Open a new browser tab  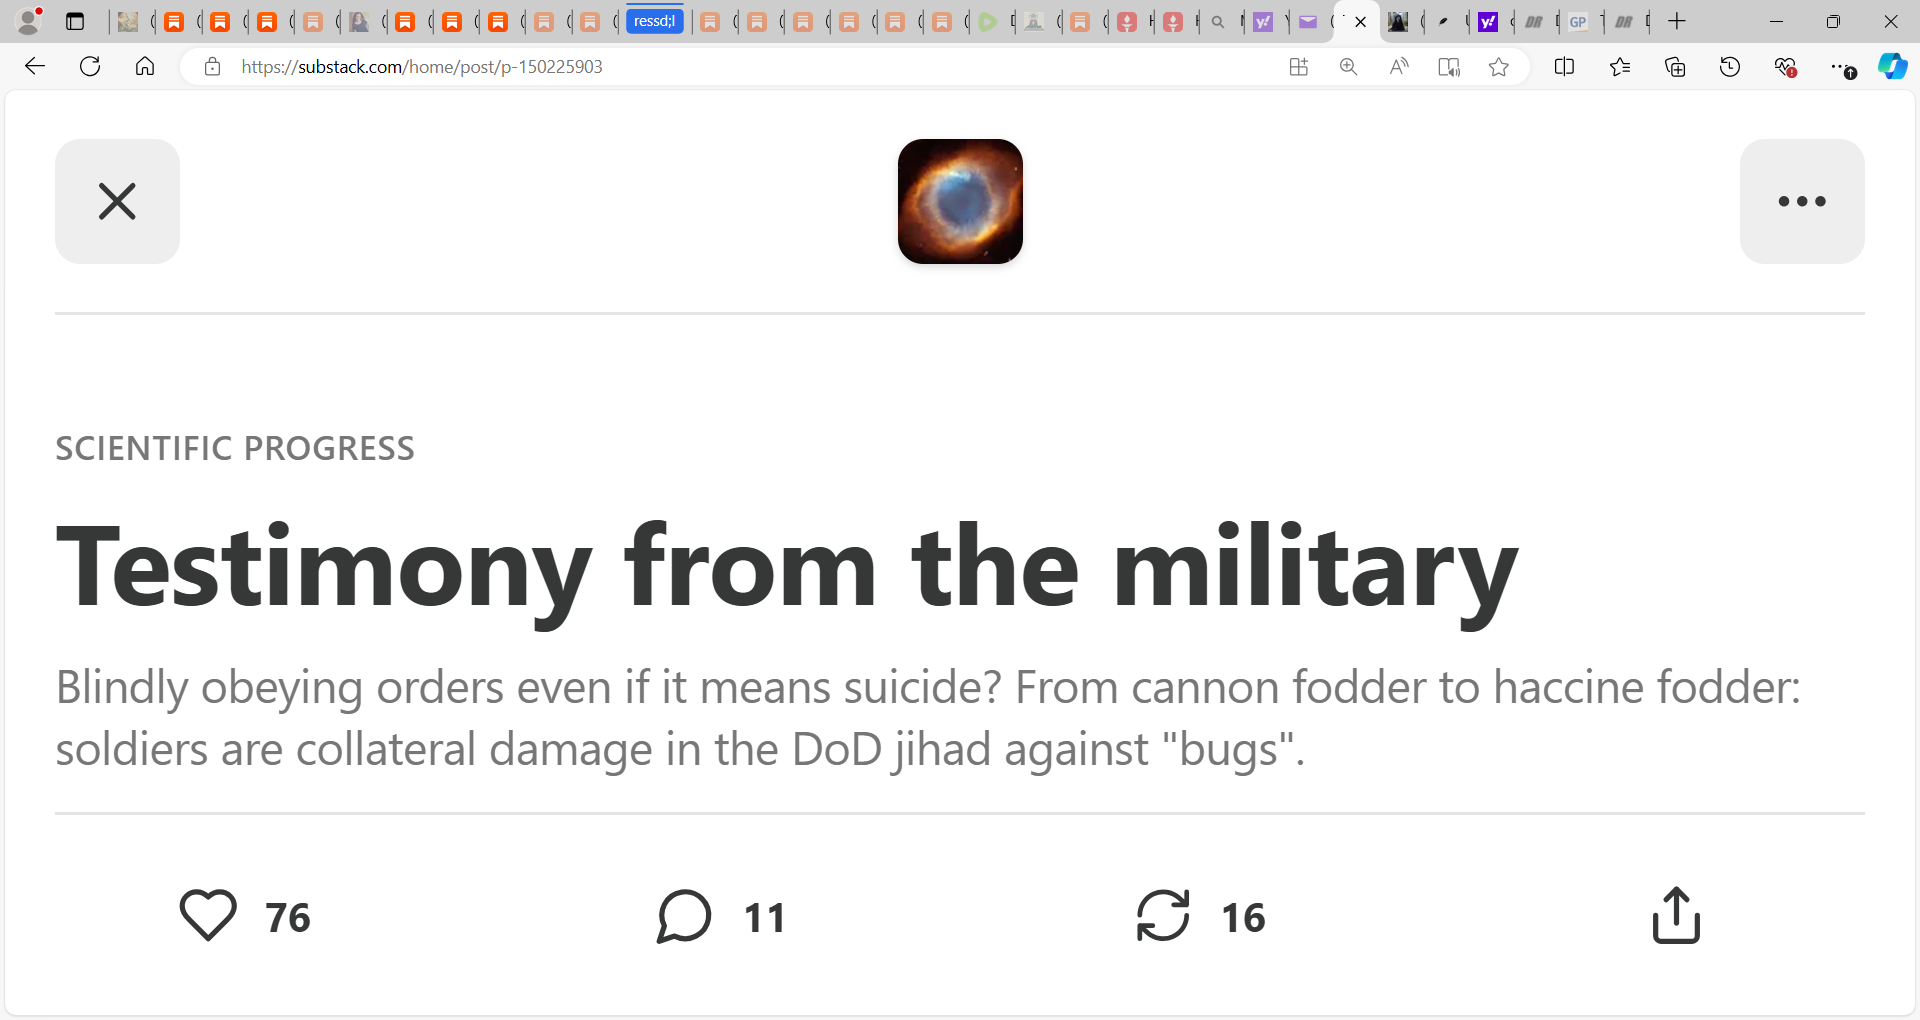tap(1677, 21)
